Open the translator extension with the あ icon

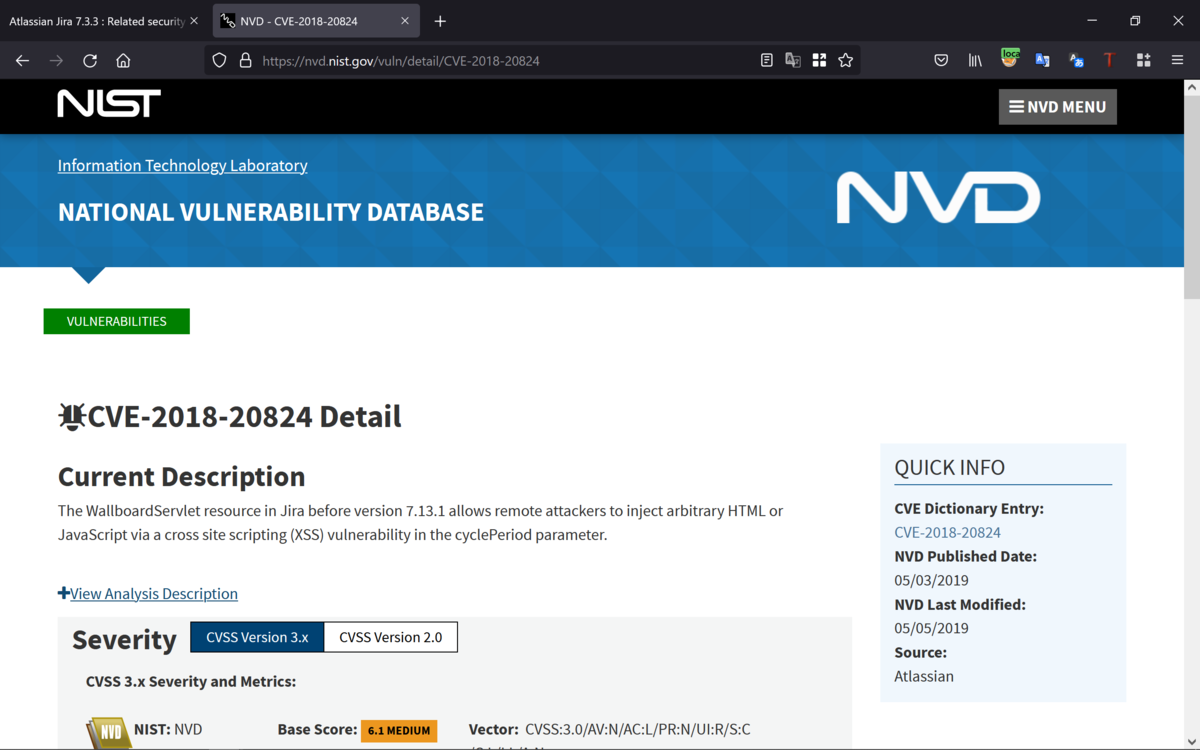pos(1076,60)
